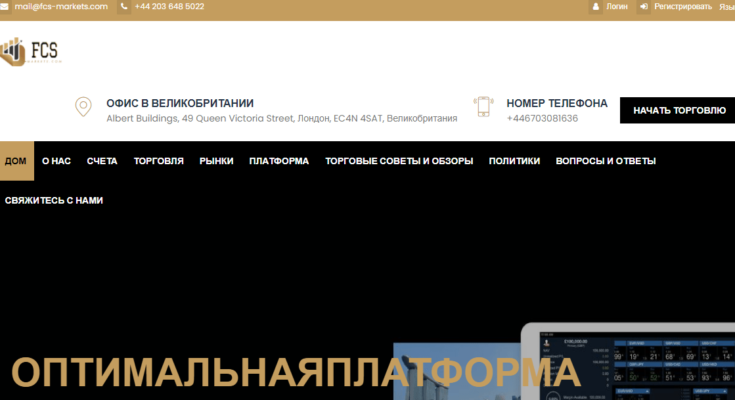Viewport: 735px width, 400px height.
Task: Click the FCS Markets logo
Action: (31, 52)
